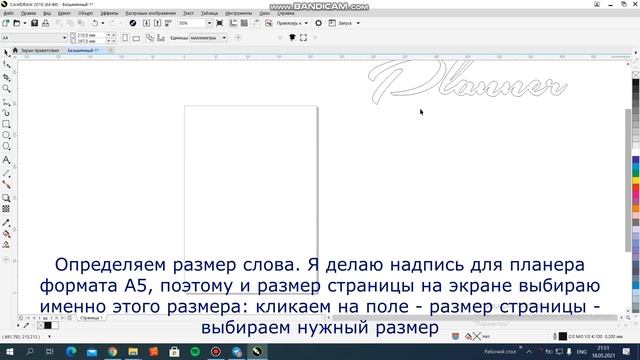Viewport: 640px width, 360px height.
Task: Pick the red swatch in the color palette
Action: pos(636,188)
